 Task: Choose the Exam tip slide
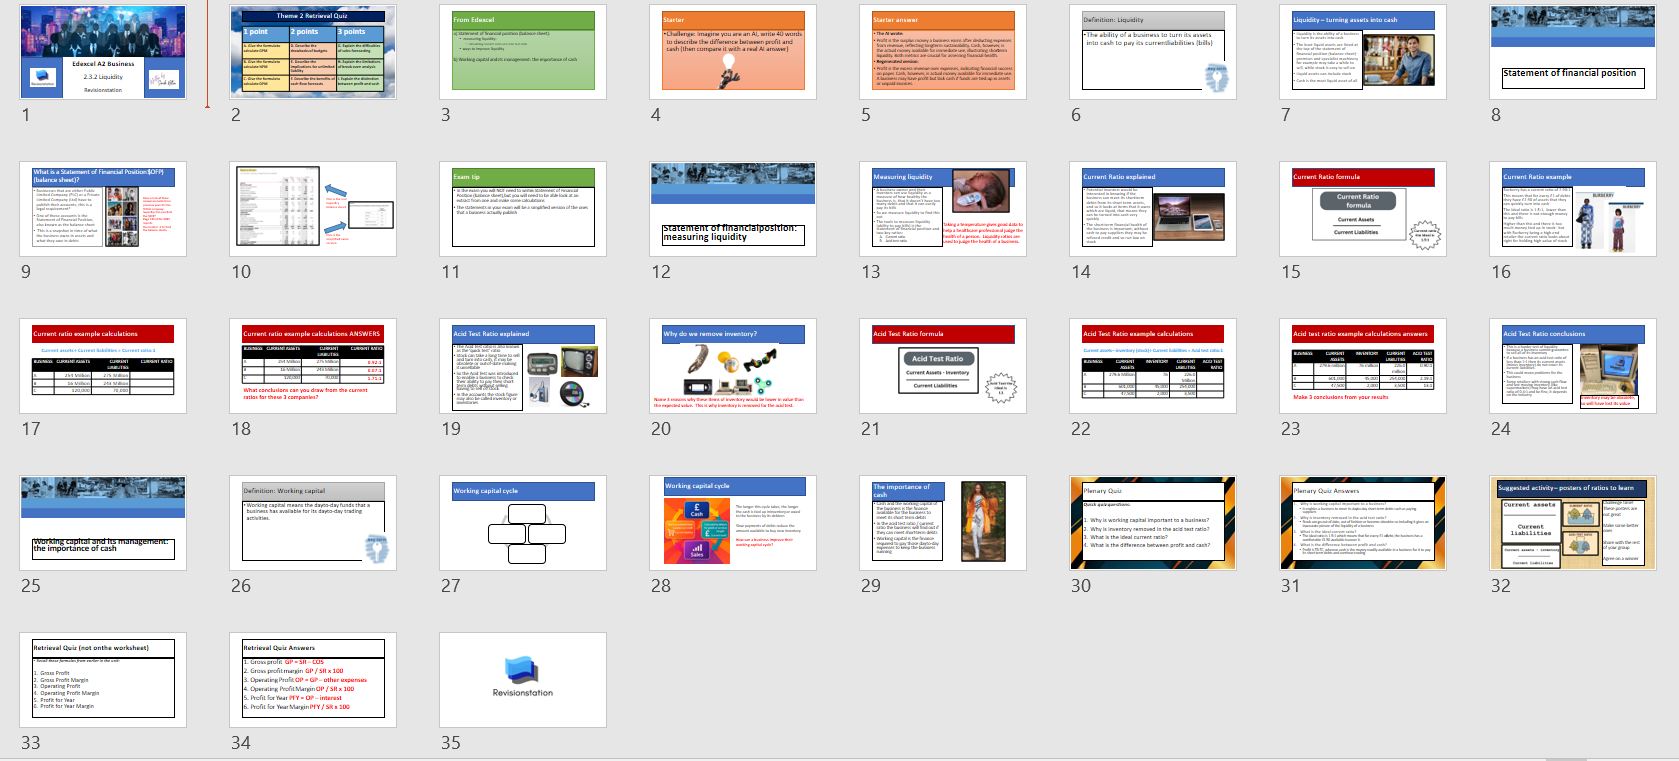pyautogui.click(x=523, y=209)
